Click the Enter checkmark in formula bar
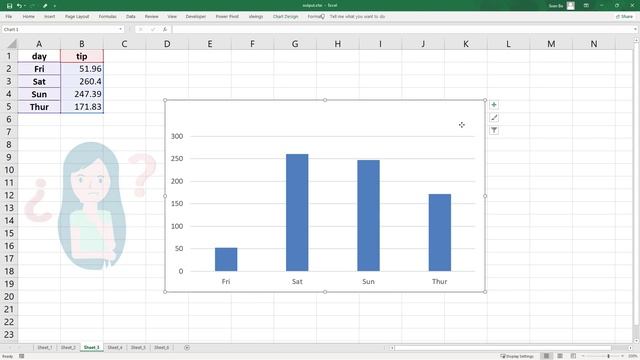 point(153,29)
